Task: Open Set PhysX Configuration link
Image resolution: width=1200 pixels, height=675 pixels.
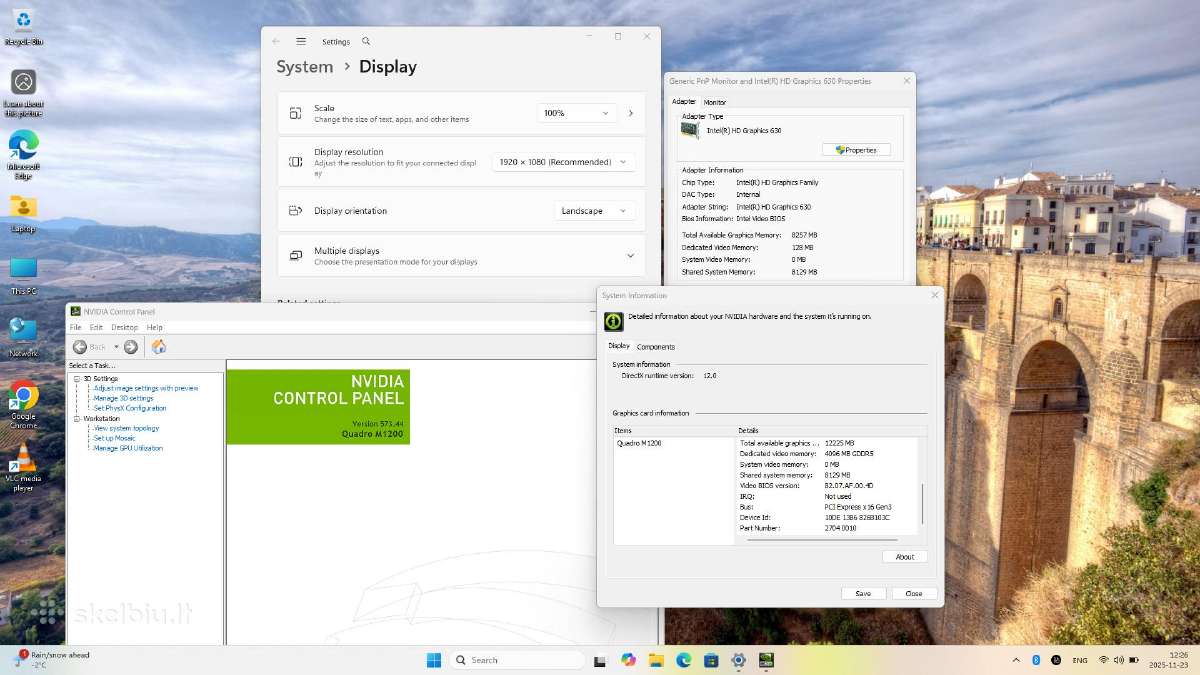Action: (x=130, y=408)
